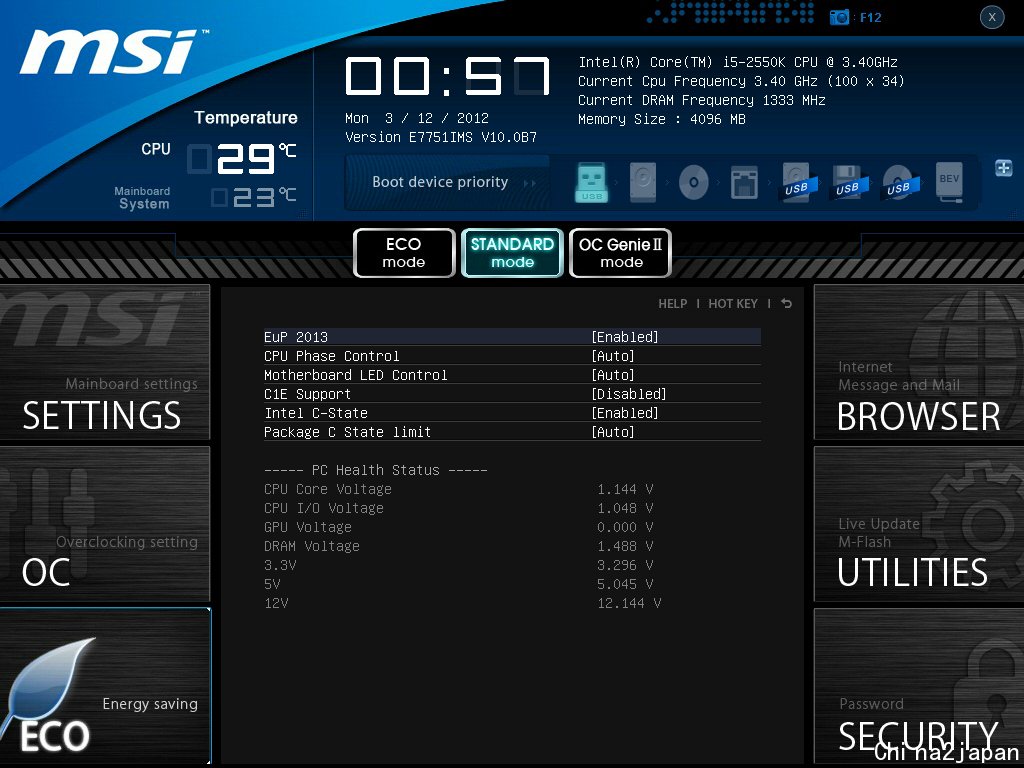Click the 5V rail 5.045 V reading
Viewport: 1024px width, 768px height.
click(625, 584)
